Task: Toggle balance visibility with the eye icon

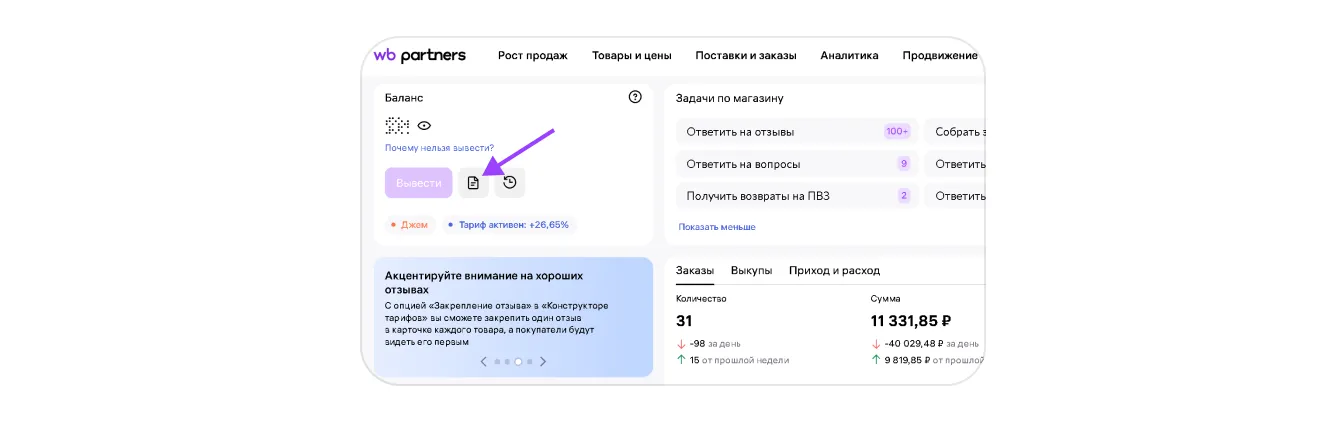Action: coord(424,126)
